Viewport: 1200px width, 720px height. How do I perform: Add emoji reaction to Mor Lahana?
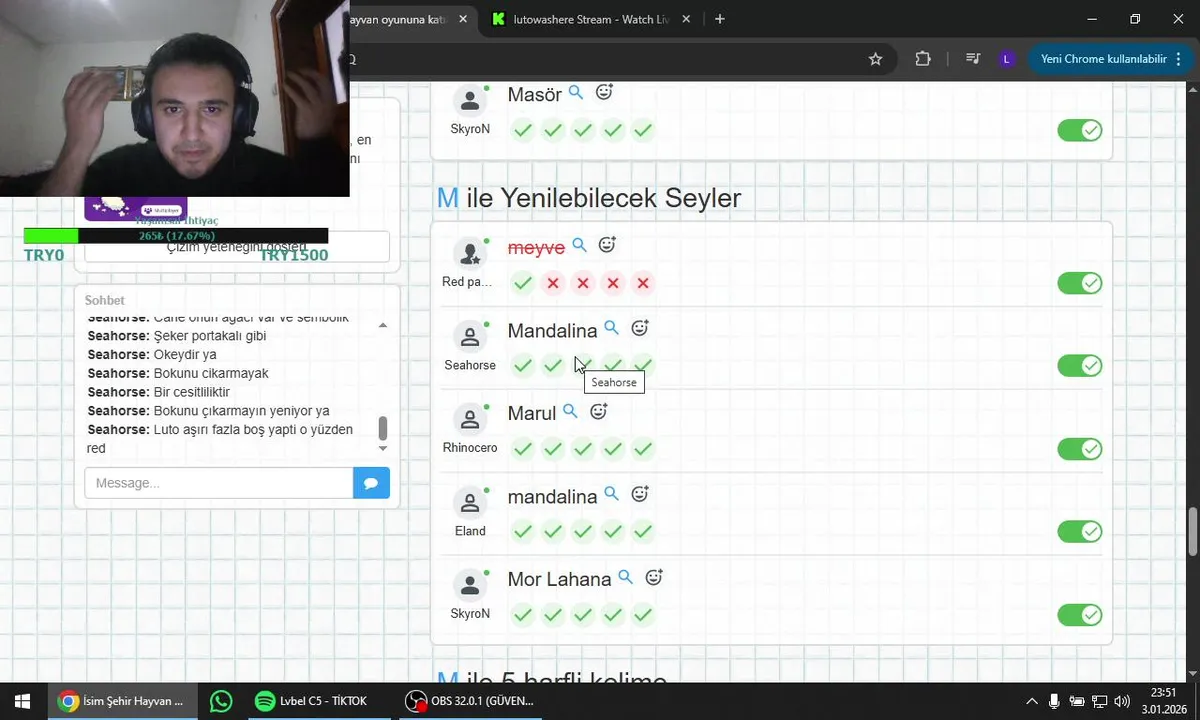[654, 577]
